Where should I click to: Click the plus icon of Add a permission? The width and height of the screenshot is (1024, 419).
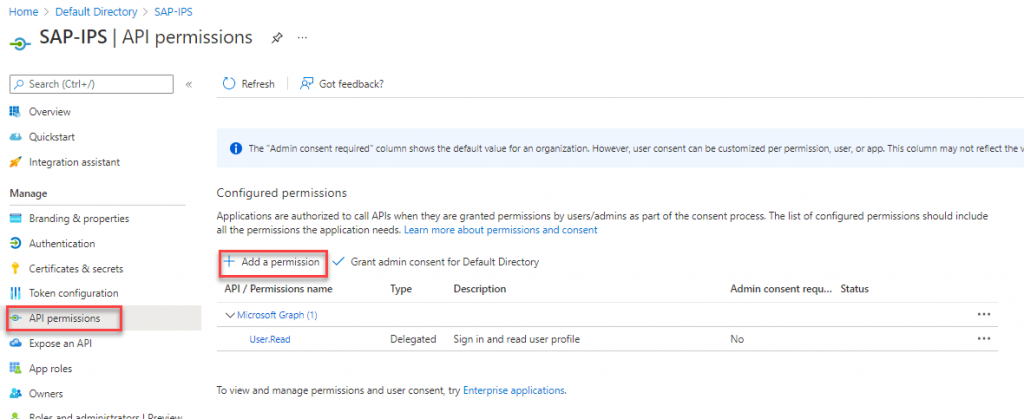pos(229,261)
